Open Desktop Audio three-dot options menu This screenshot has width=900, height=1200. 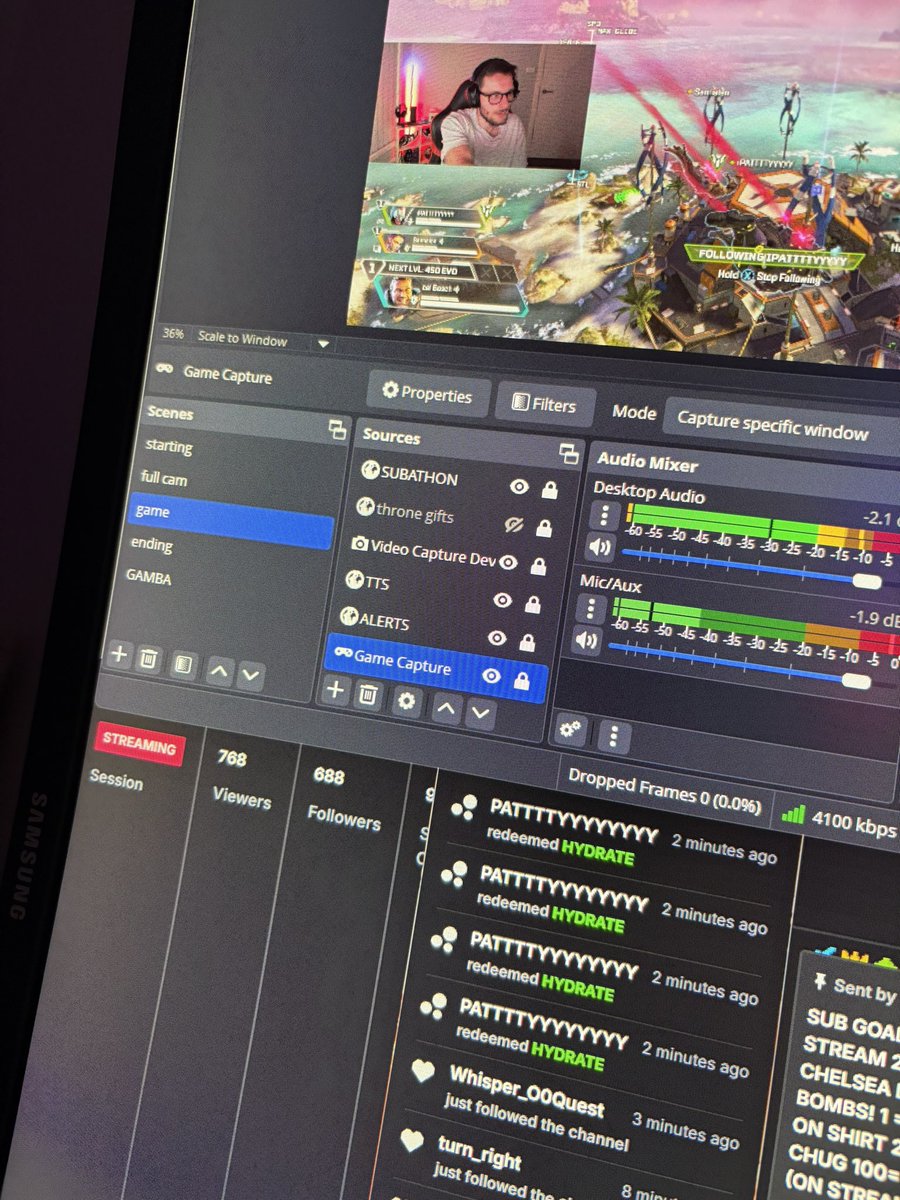tap(605, 515)
